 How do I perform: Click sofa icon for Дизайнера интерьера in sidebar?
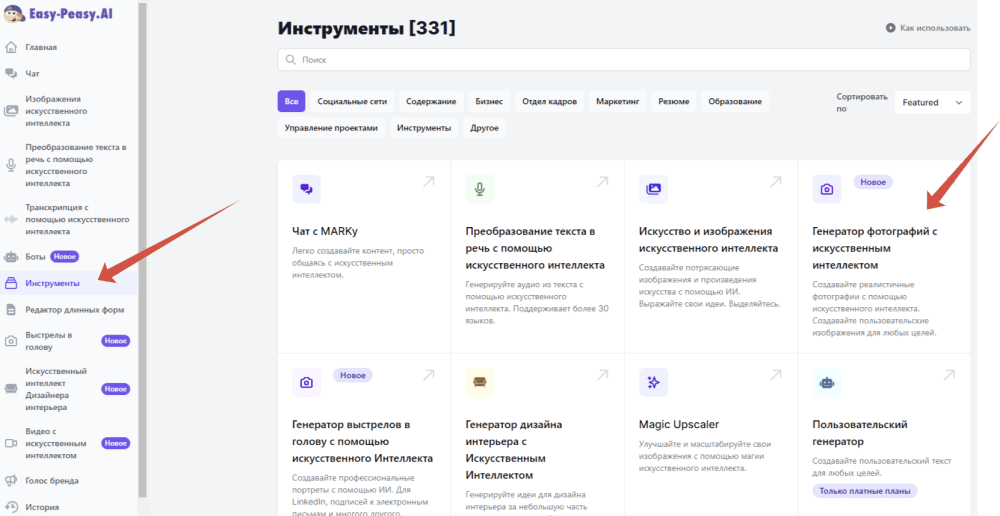click(11, 389)
